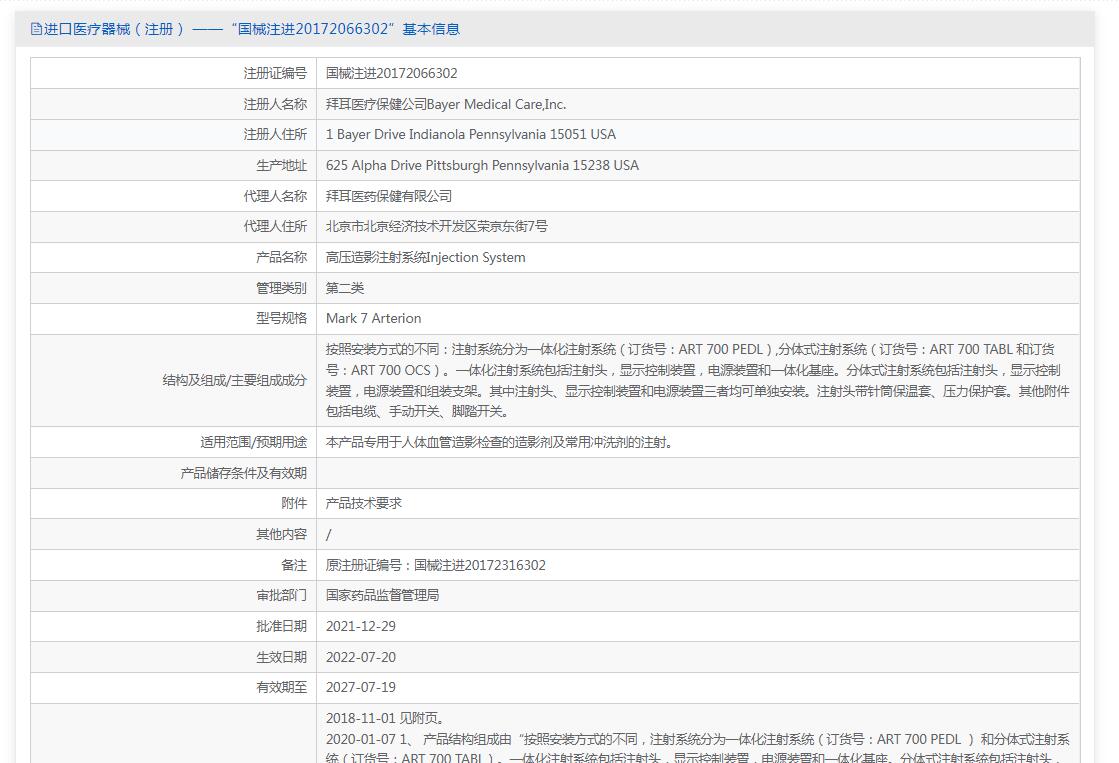Select approving department 国家药品监督管理局
The height and width of the screenshot is (763, 1119).
click(383, 596)
